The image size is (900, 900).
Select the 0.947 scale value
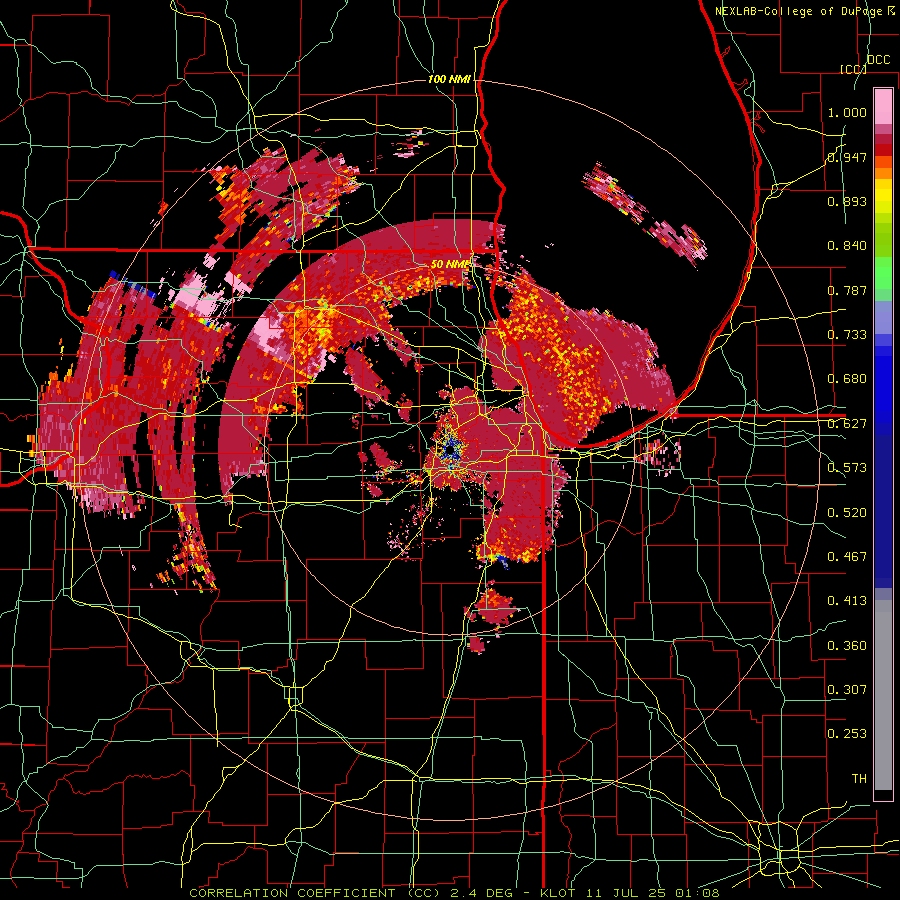click(x=847, y=157)
